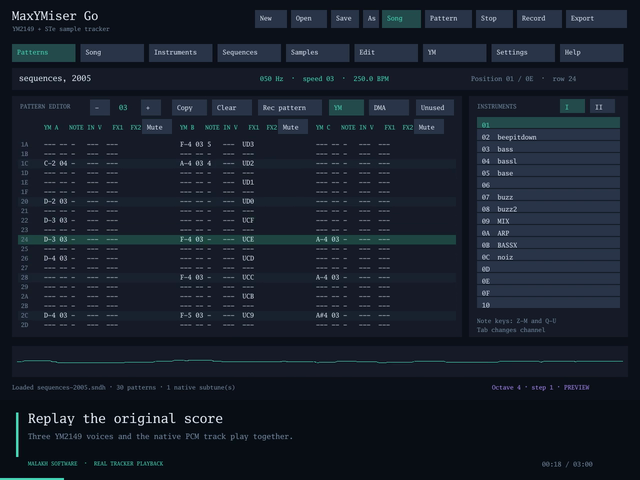This screenshot has width=640, height=480.
Task: Copy the current pattern
Action: [189, 108]
